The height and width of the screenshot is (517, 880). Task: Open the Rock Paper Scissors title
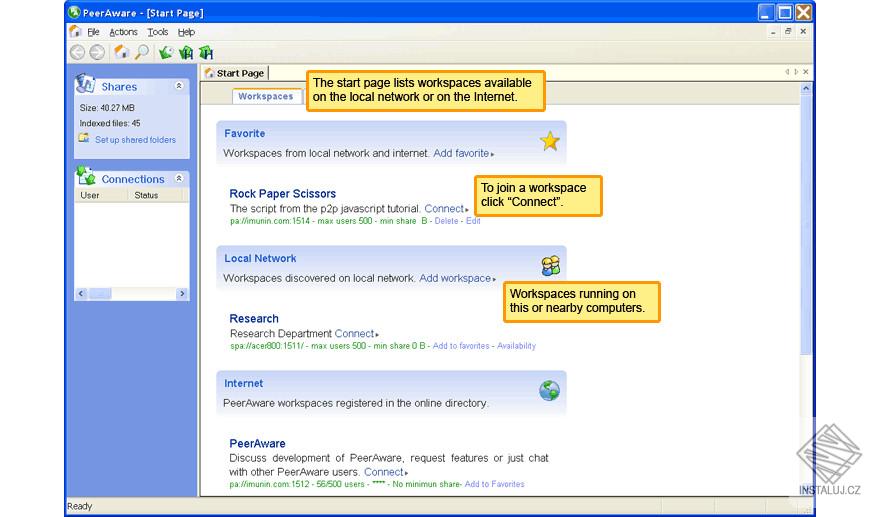tap(283, 194)
